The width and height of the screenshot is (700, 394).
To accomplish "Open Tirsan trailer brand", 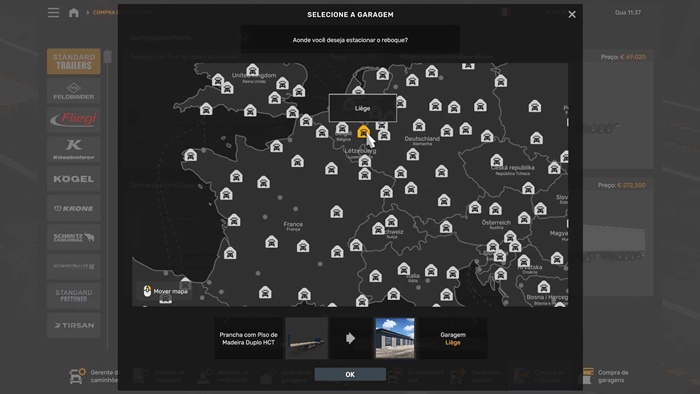I will click(74, 325).
